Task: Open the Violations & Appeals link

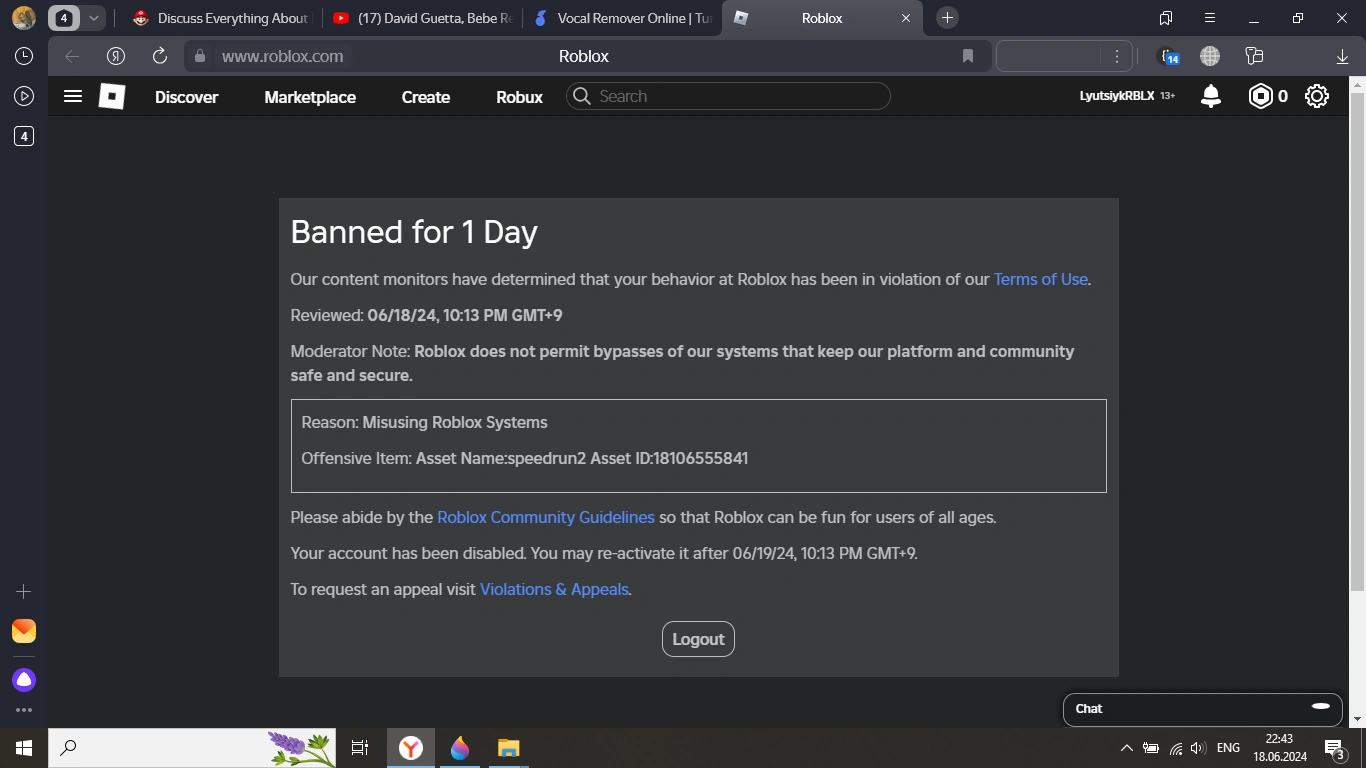Action: tap(554, 589)
